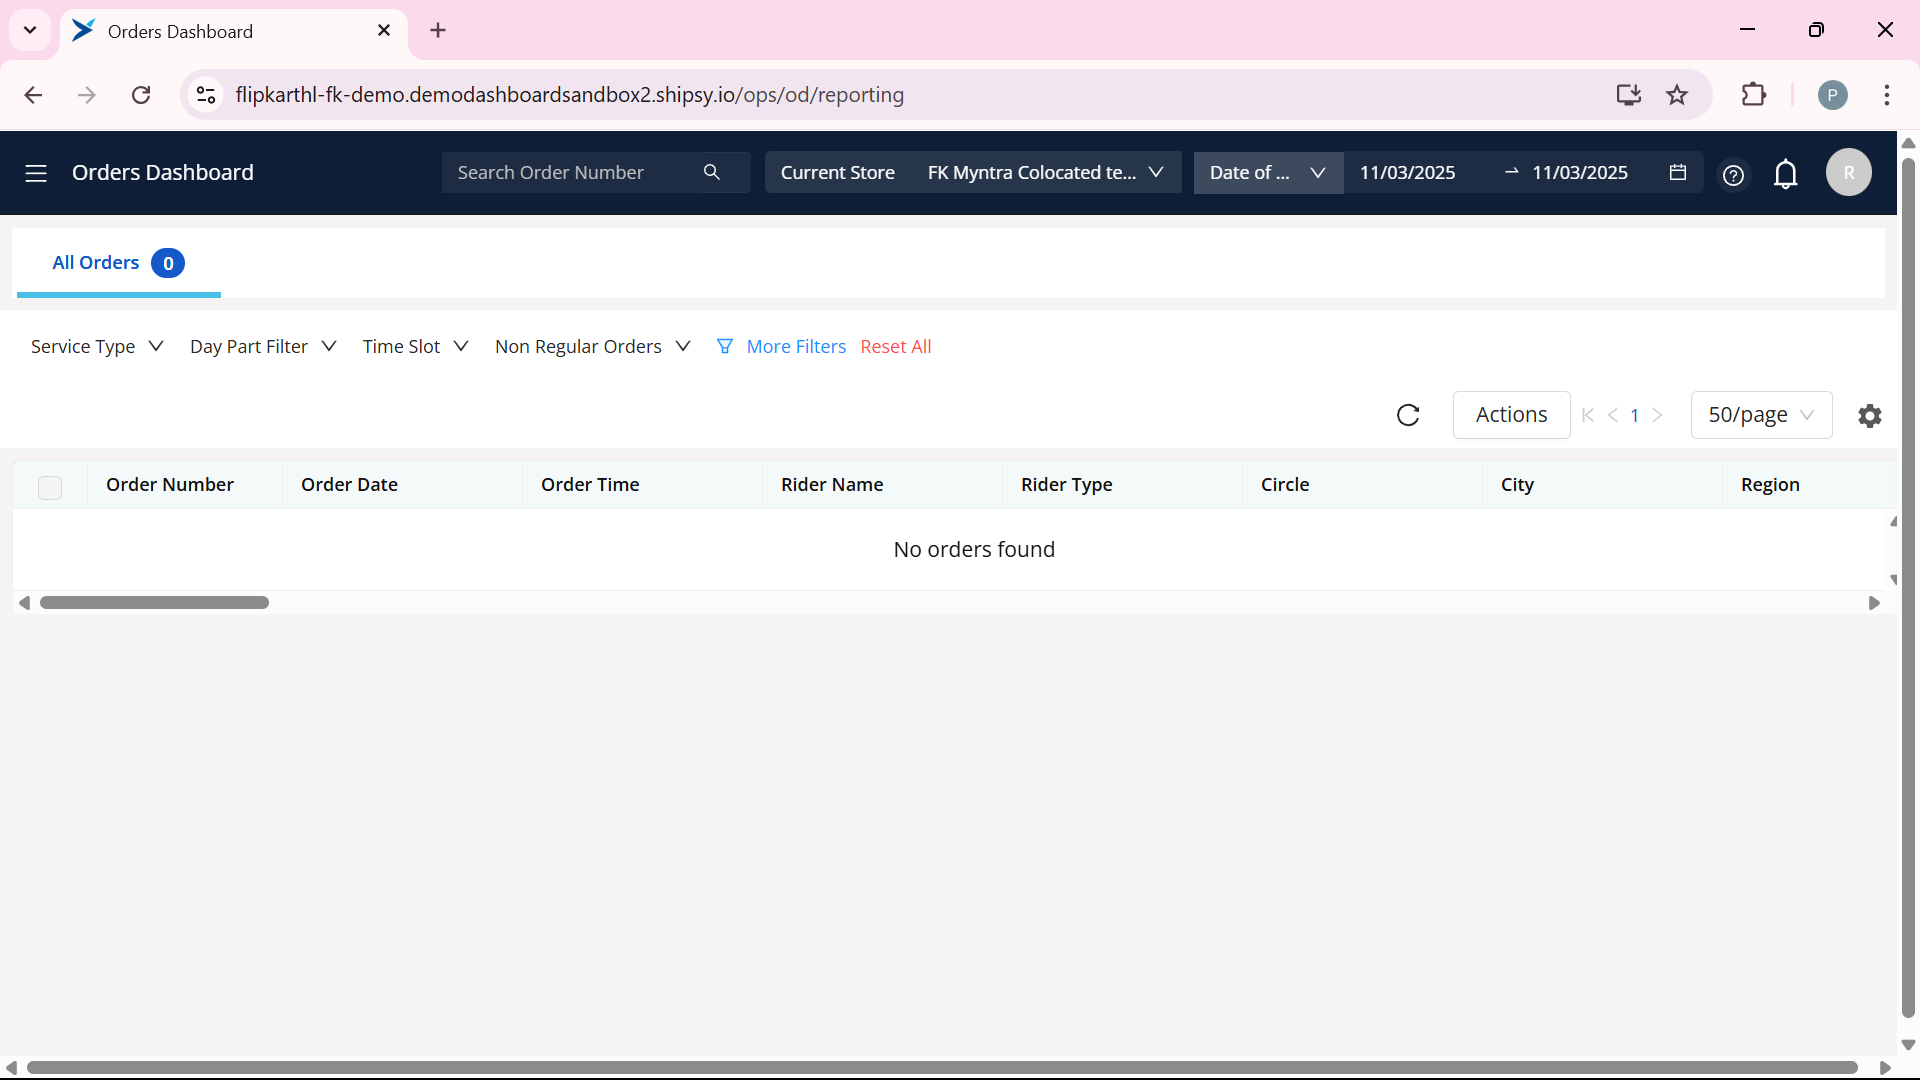Open the calendar date picker icon
Image resolution: width=1920 pixels, height=1080 pixels.
pos(1678,172)
